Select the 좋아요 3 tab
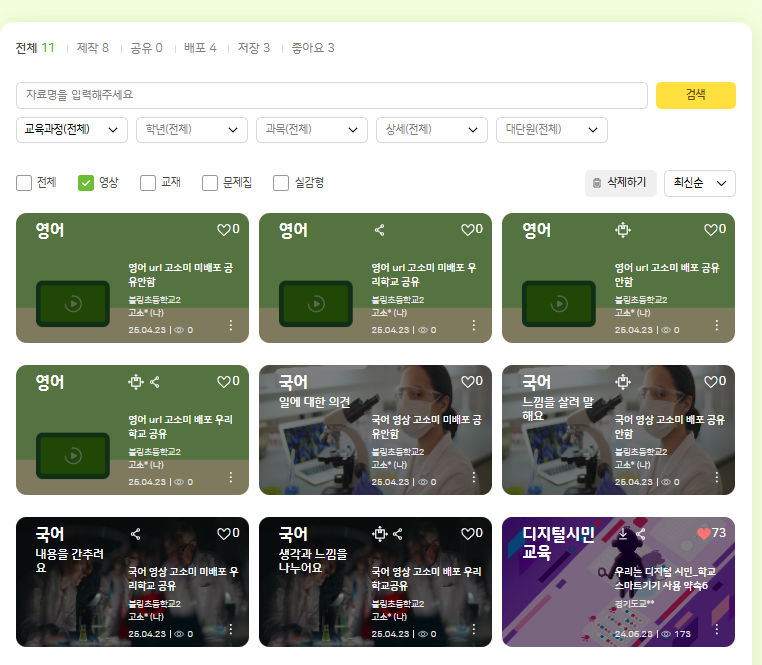 pyautogui.click(x=312, y=48)
